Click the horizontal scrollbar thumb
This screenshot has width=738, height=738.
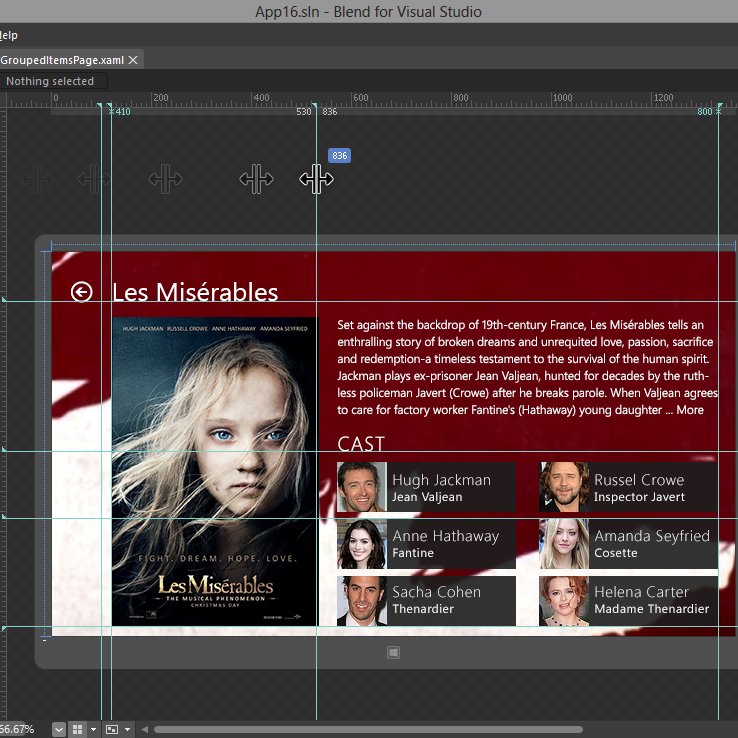click(368, 730)
